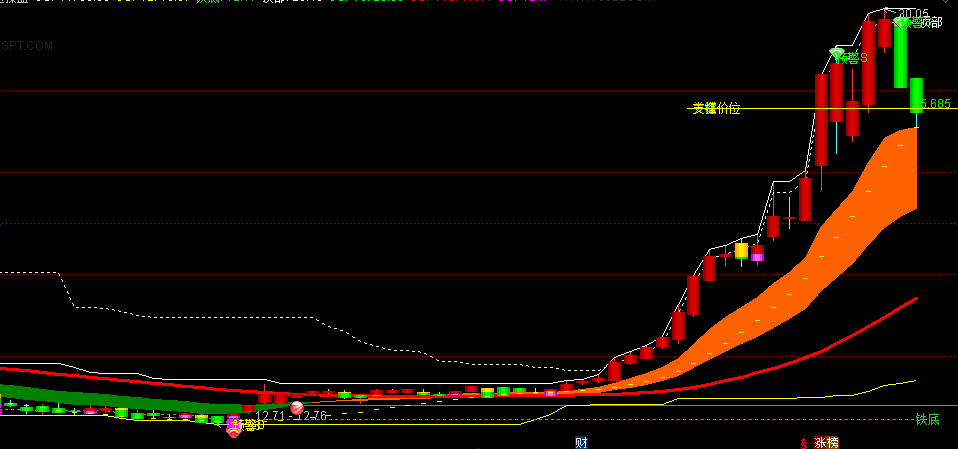
Task: Click the red ball marker near 12.71
Action: click(x=297, y=407)
